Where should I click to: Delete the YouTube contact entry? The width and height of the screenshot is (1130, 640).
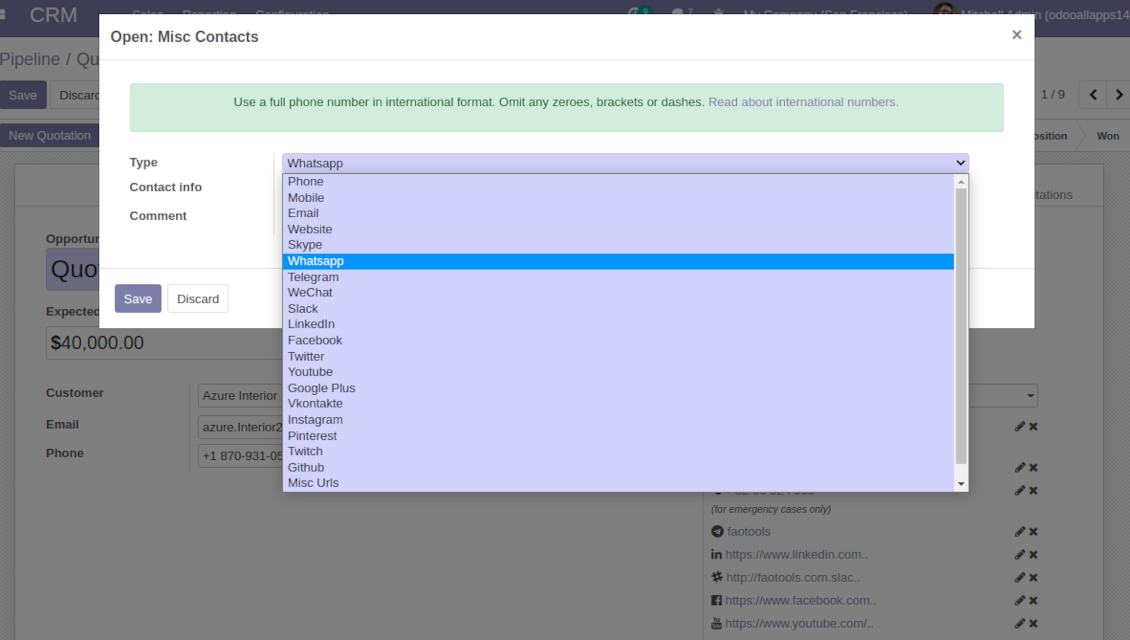tap(1033, 623)
